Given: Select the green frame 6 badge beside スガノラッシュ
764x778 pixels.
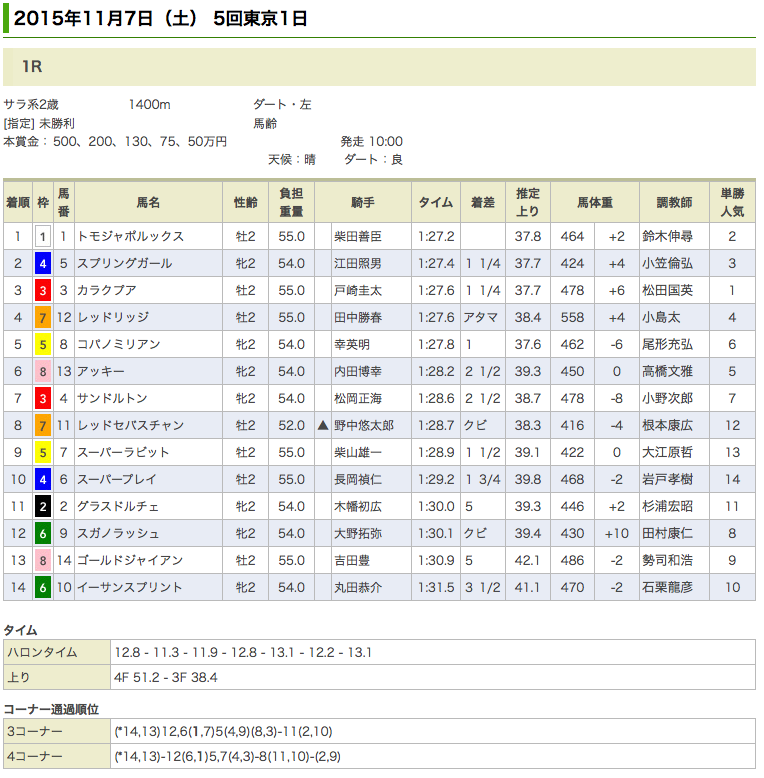Looking at the screenshot, I should 42,534.
